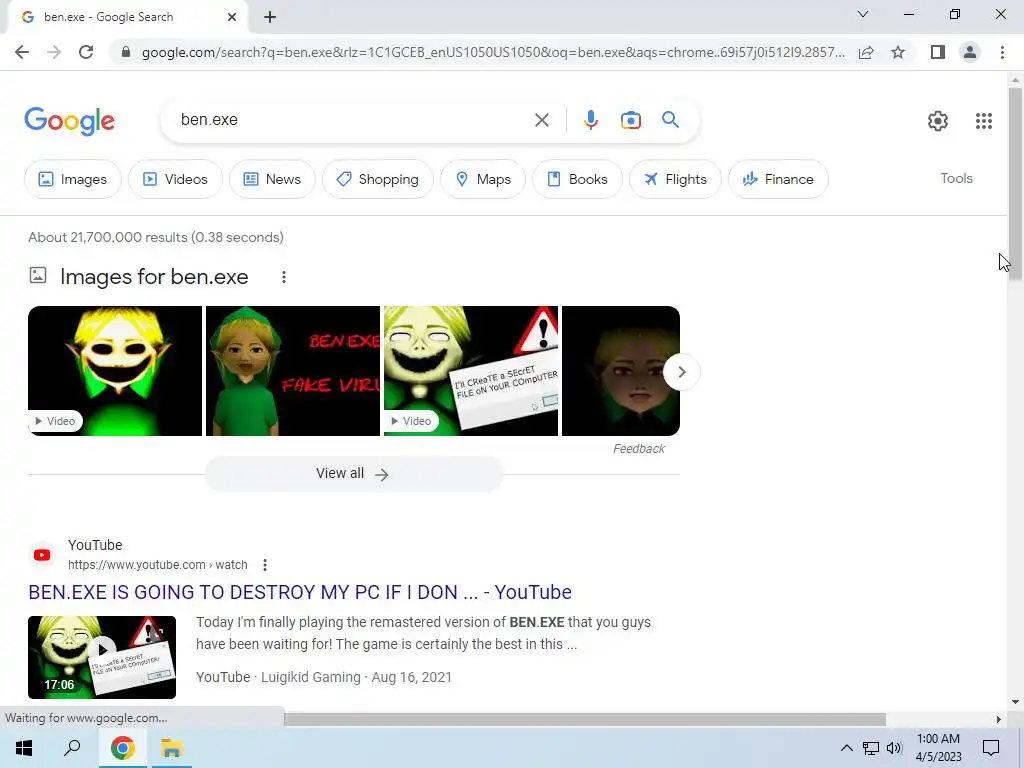Open Chrome three-dot menu

point(1002,52)
